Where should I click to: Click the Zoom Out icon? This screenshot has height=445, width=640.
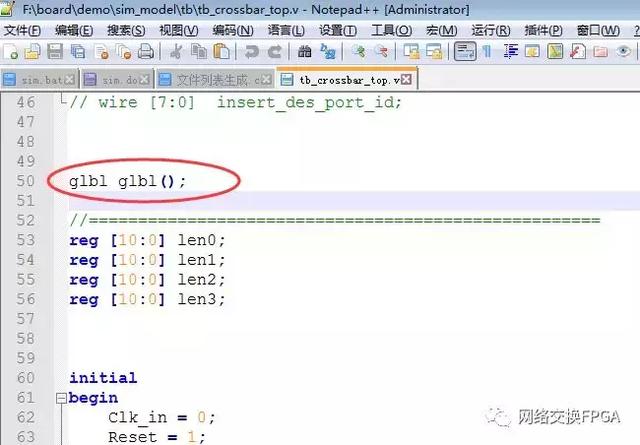click(381, 51)
